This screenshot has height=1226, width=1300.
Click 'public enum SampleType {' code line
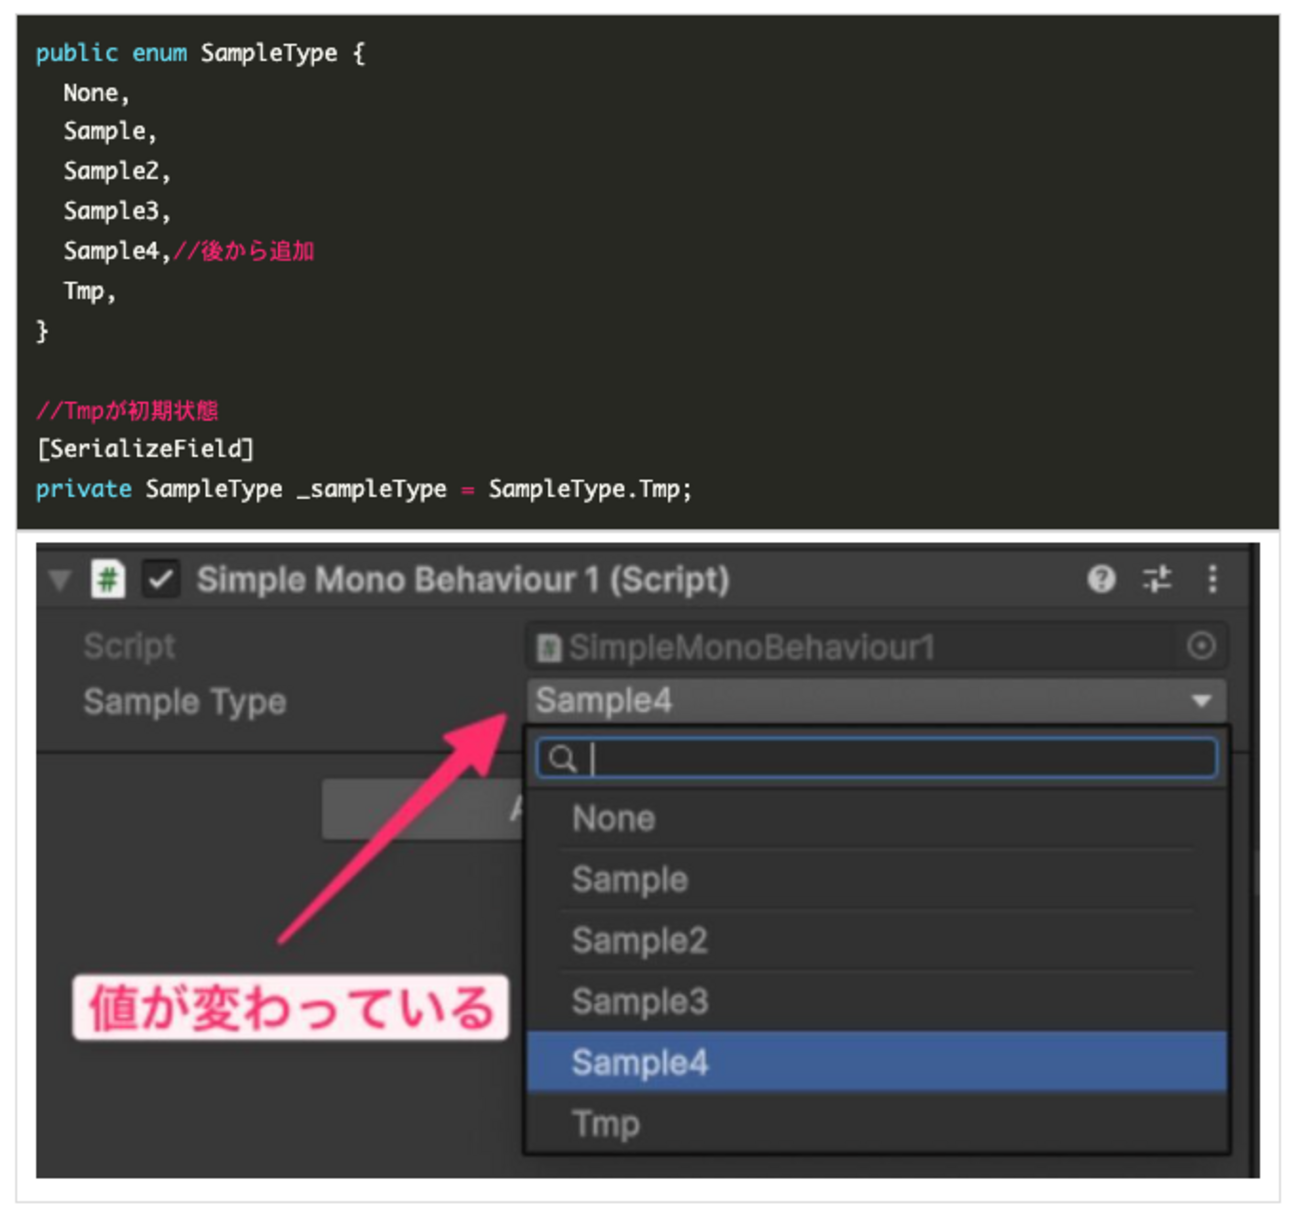click(201, 53)
